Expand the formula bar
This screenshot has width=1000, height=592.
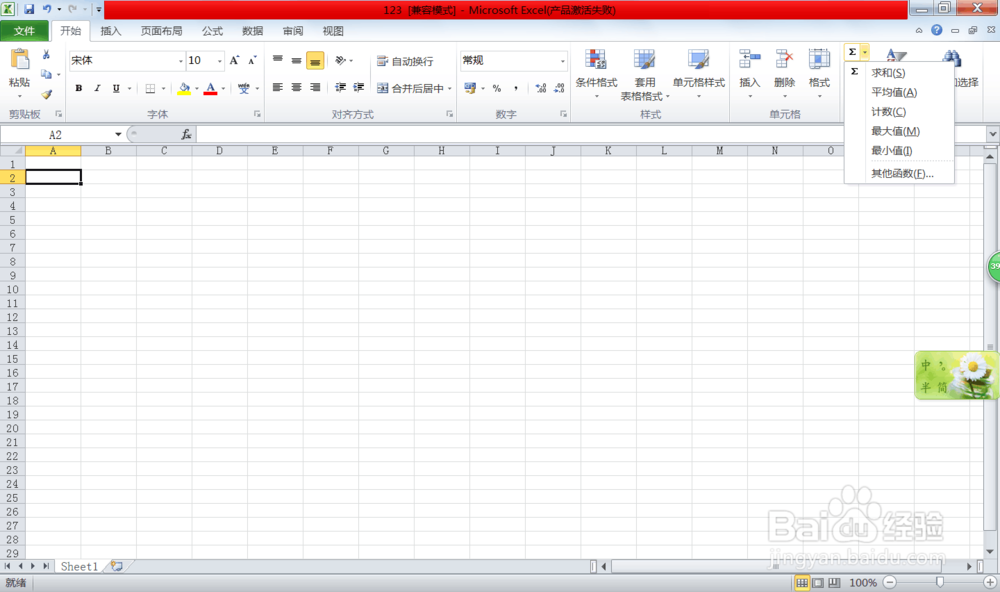coord(992,134)
